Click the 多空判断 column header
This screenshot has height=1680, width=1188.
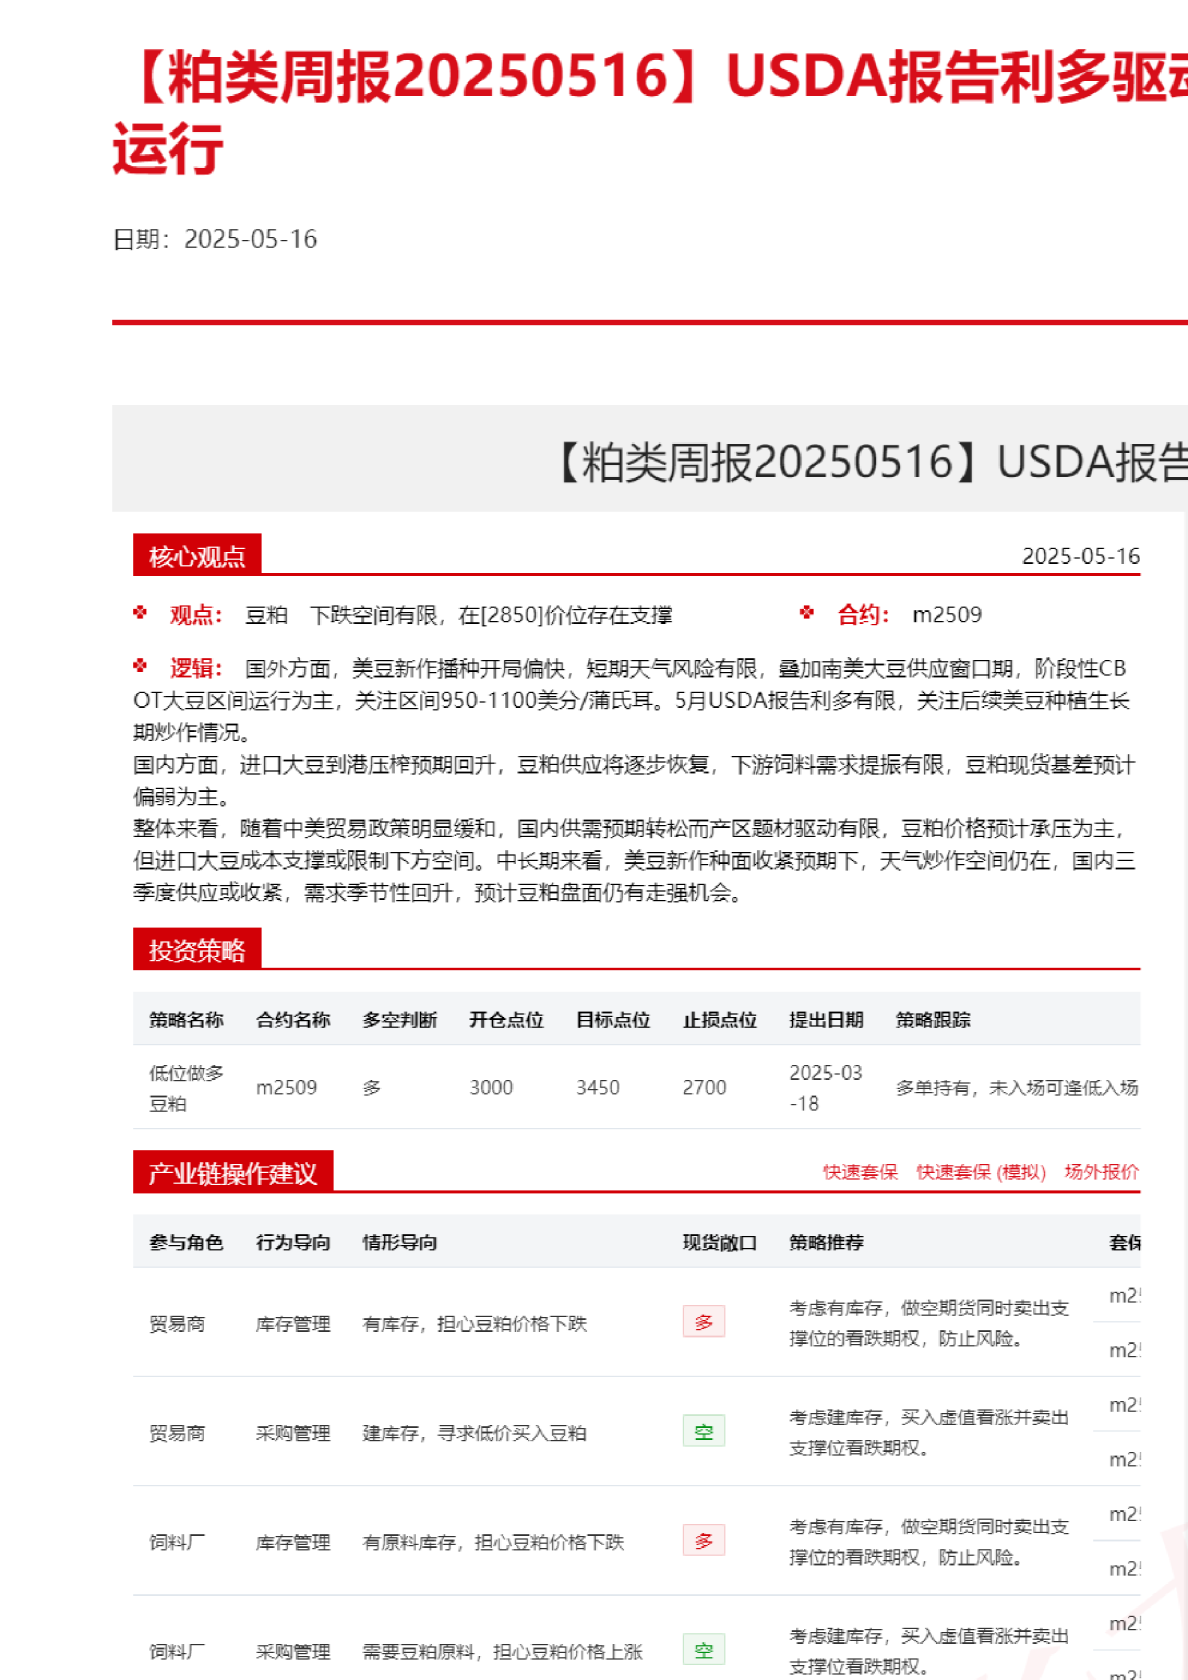[399, 1020]
